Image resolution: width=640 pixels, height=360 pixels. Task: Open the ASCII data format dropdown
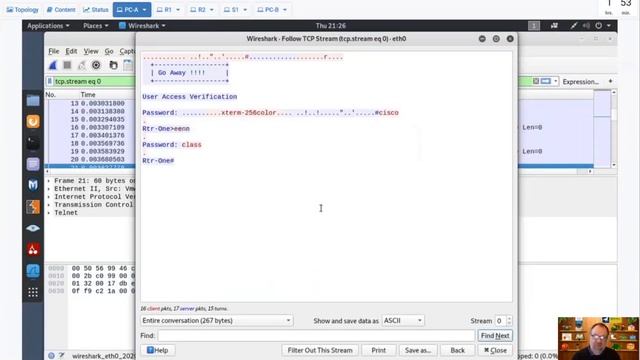[x=403, y=321]
